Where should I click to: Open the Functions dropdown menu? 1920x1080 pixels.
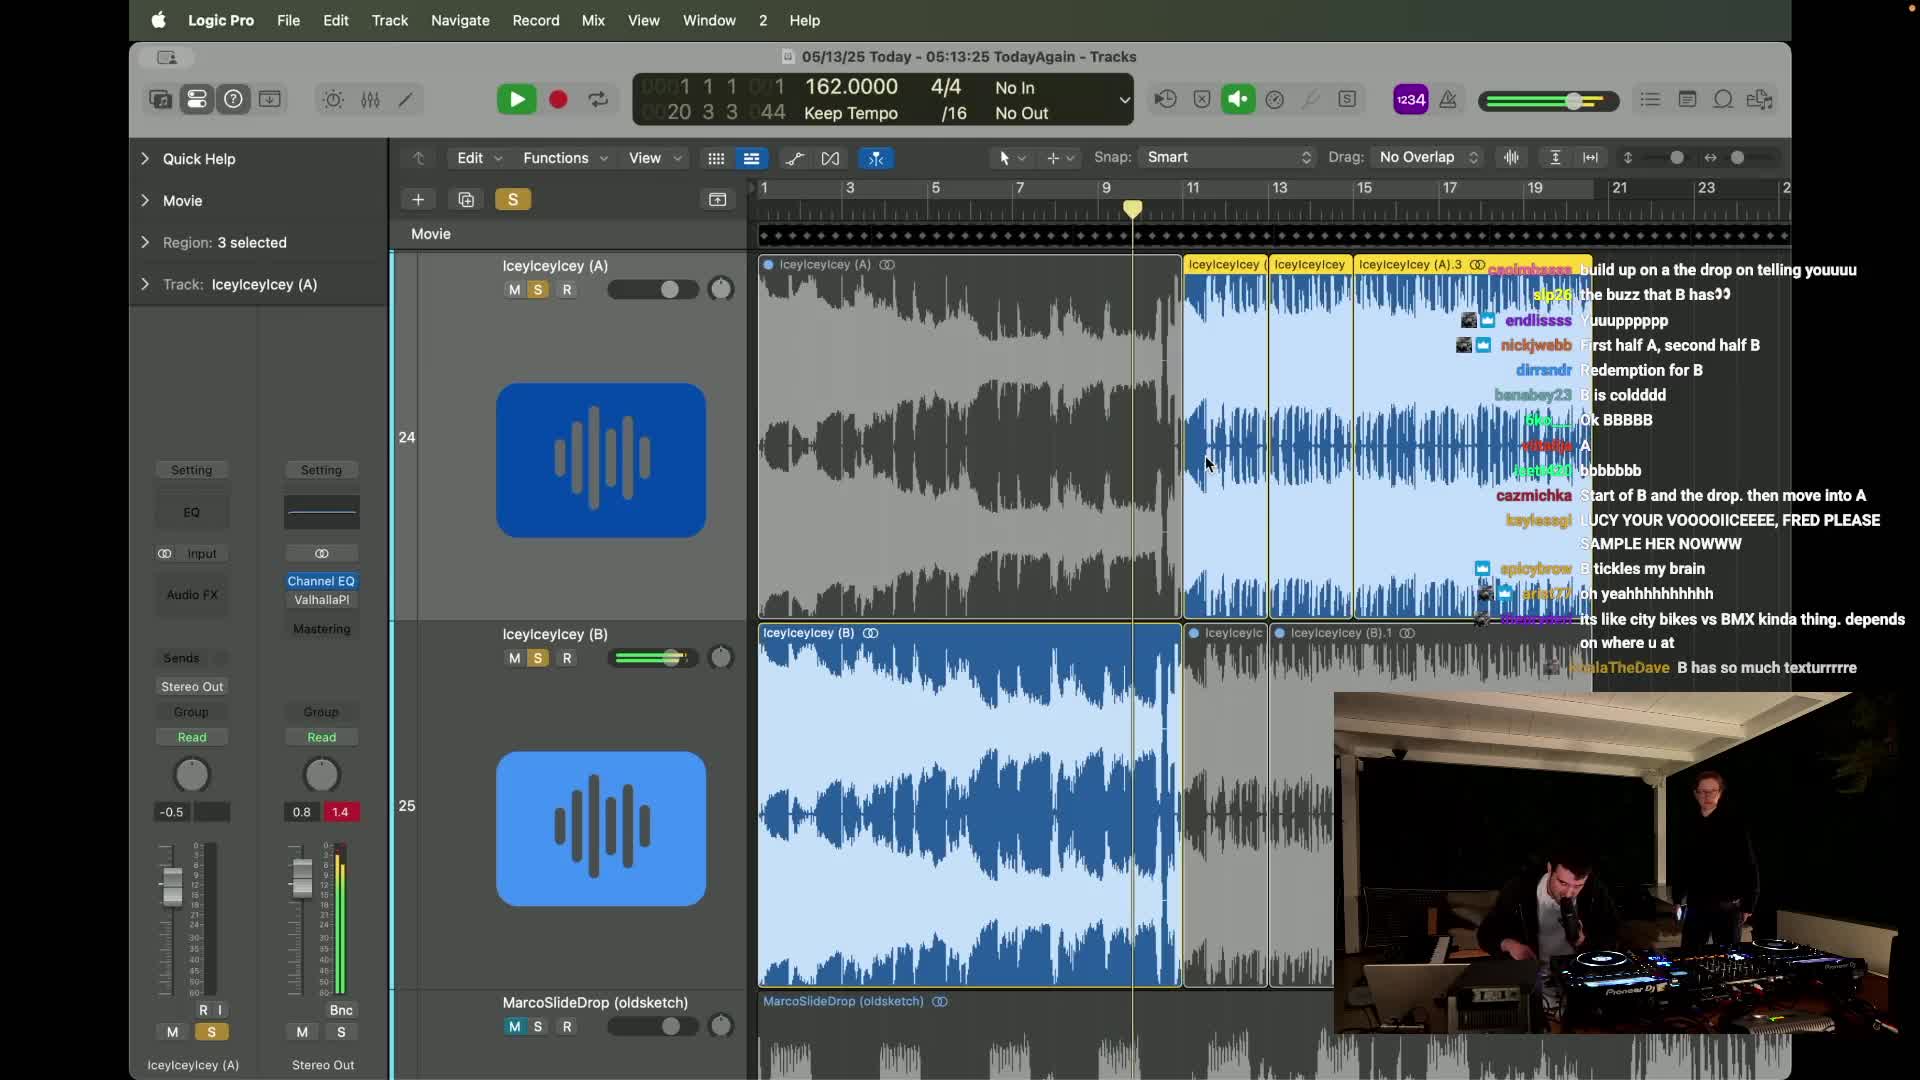coord(565,158)
